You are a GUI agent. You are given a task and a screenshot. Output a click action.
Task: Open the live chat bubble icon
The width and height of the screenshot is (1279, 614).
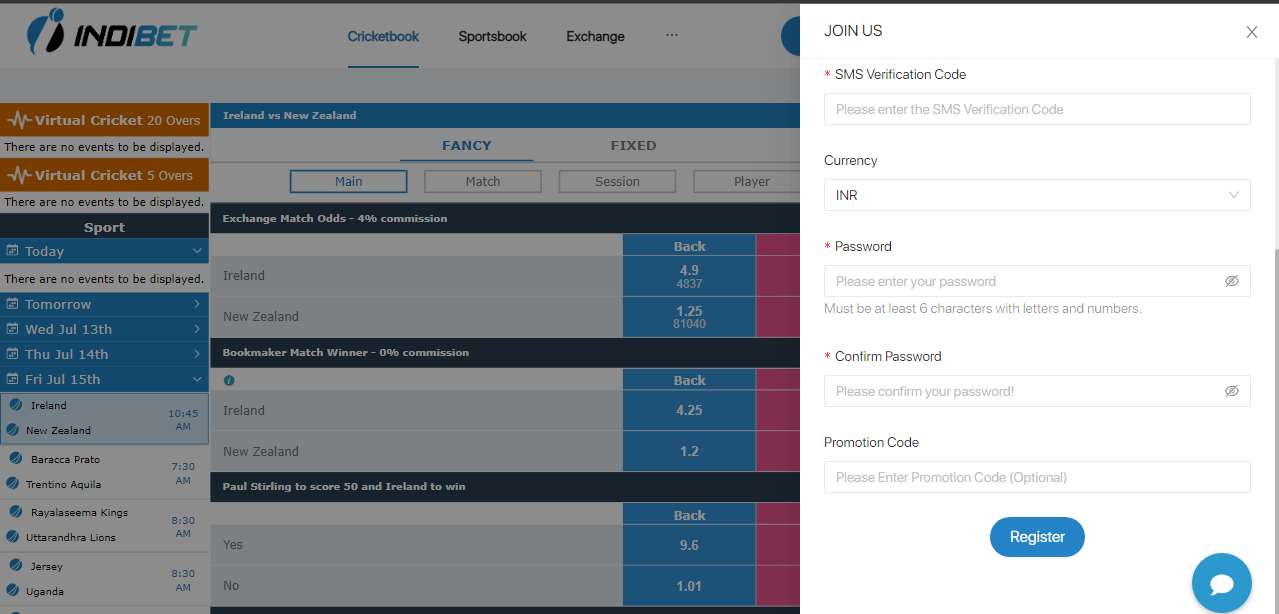[1221, 583]
